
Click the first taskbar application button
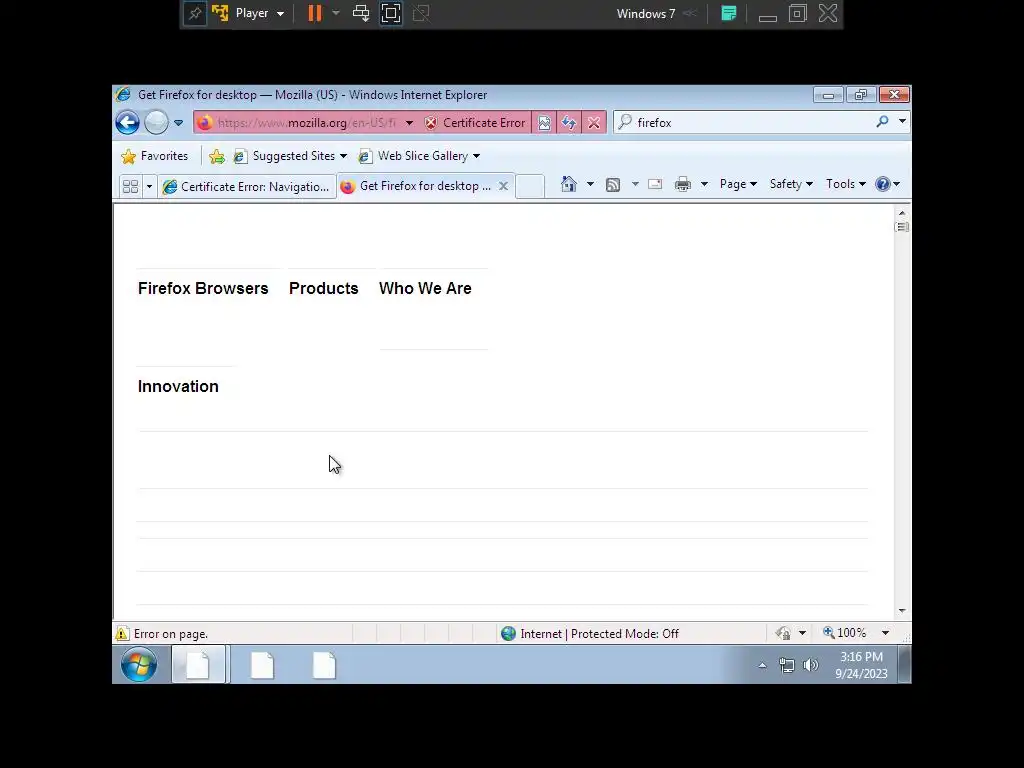point(199,665)
